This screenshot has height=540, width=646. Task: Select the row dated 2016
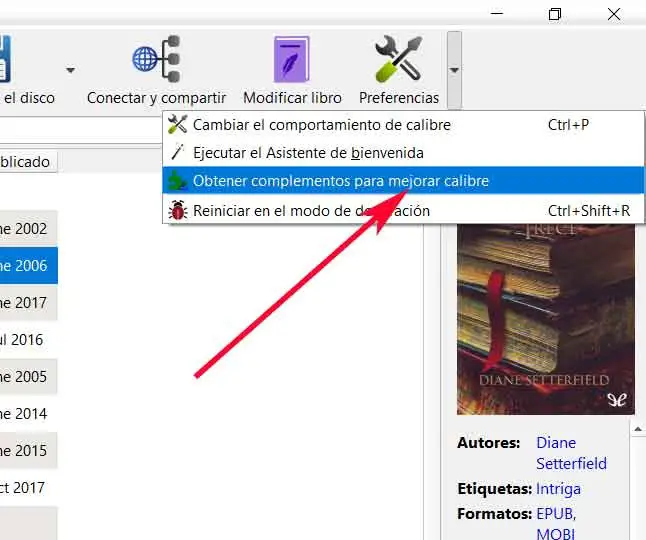coord(28,339)
